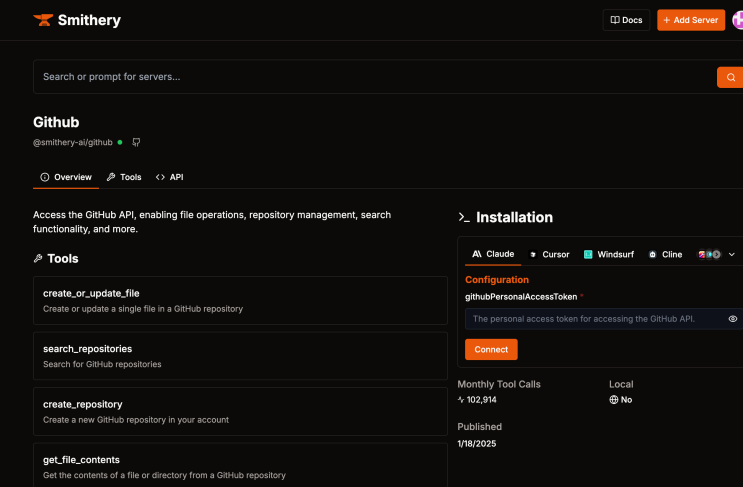Click 'Create a new GitHub repository' description
The height and width of the screenshot is (487, 743).
click(136, 420)
